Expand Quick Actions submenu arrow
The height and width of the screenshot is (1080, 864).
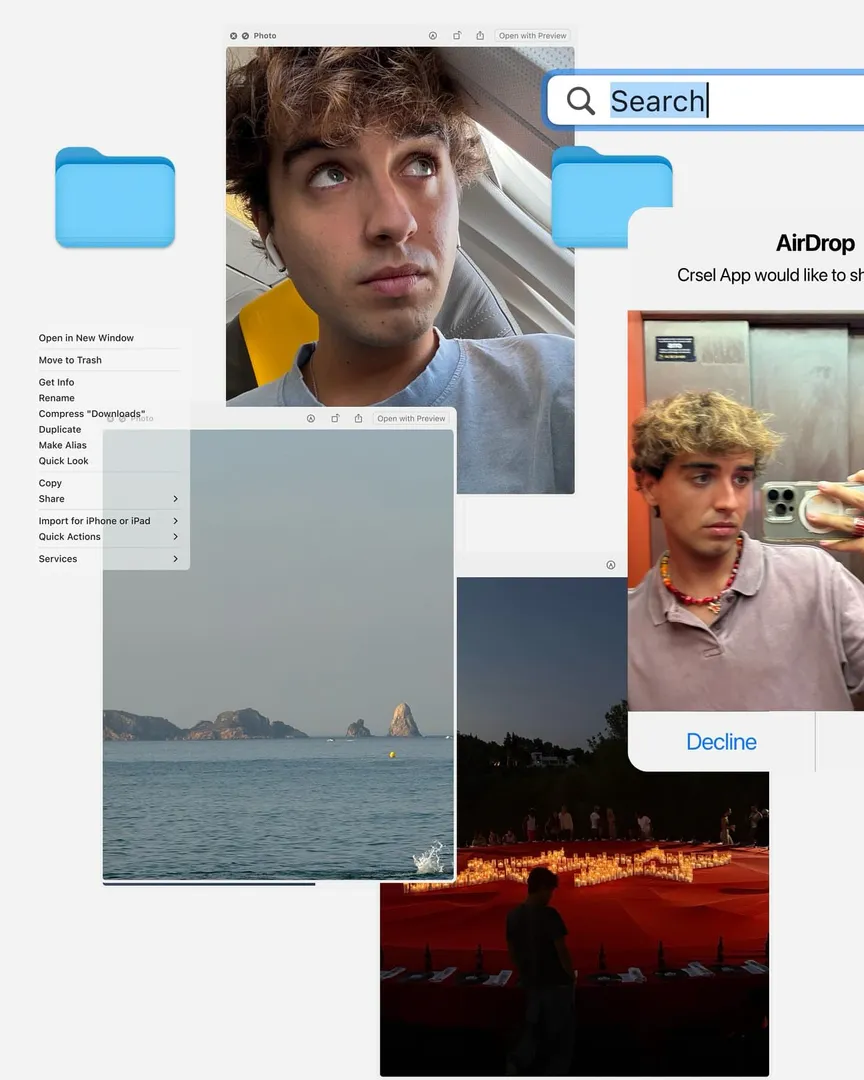click(176, 537)
